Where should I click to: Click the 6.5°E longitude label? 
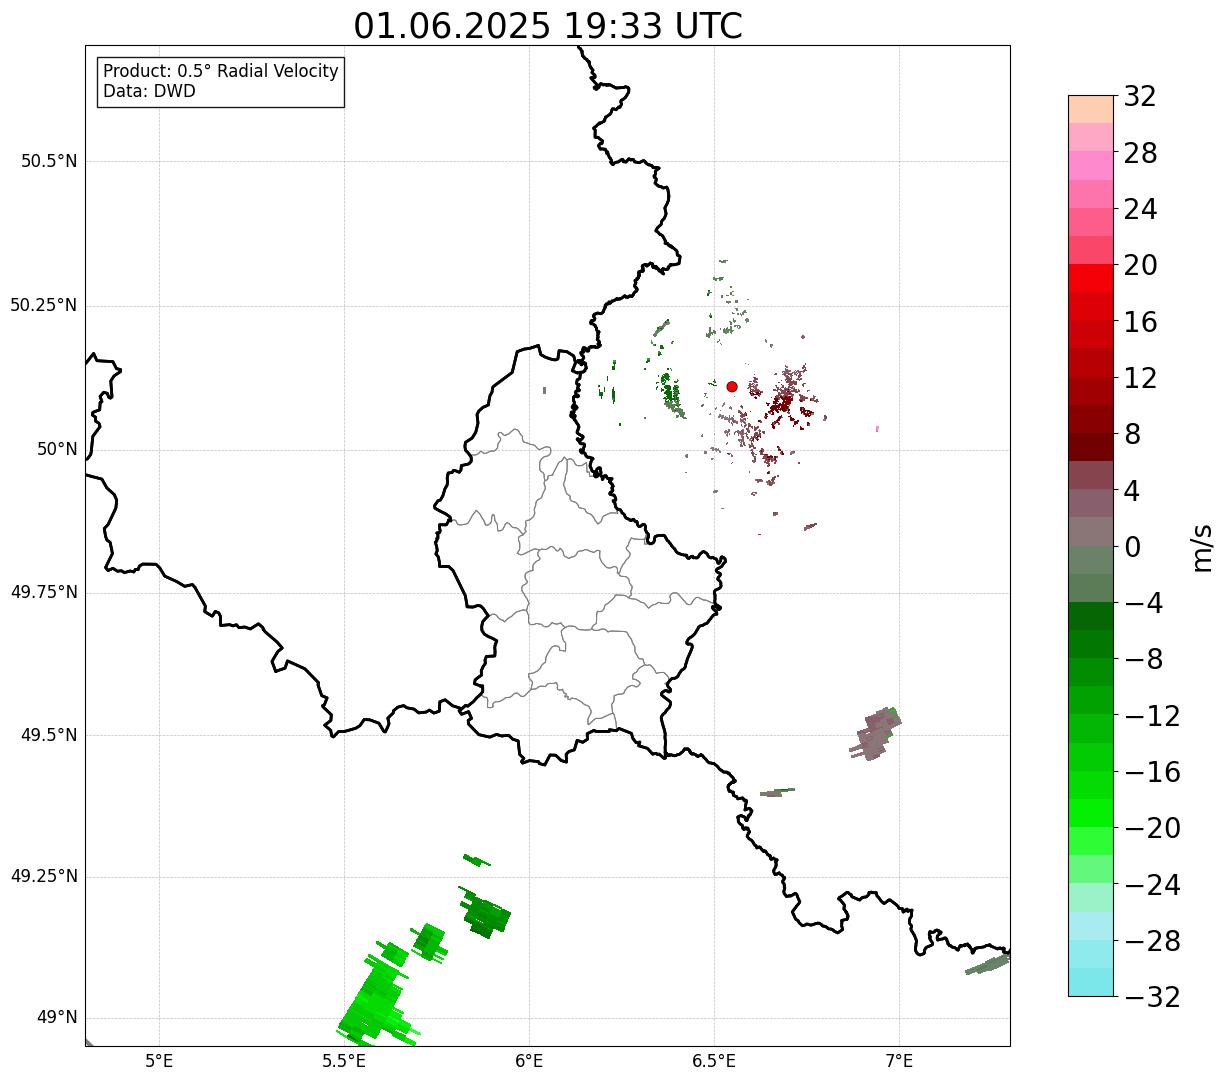point(714,1061)
